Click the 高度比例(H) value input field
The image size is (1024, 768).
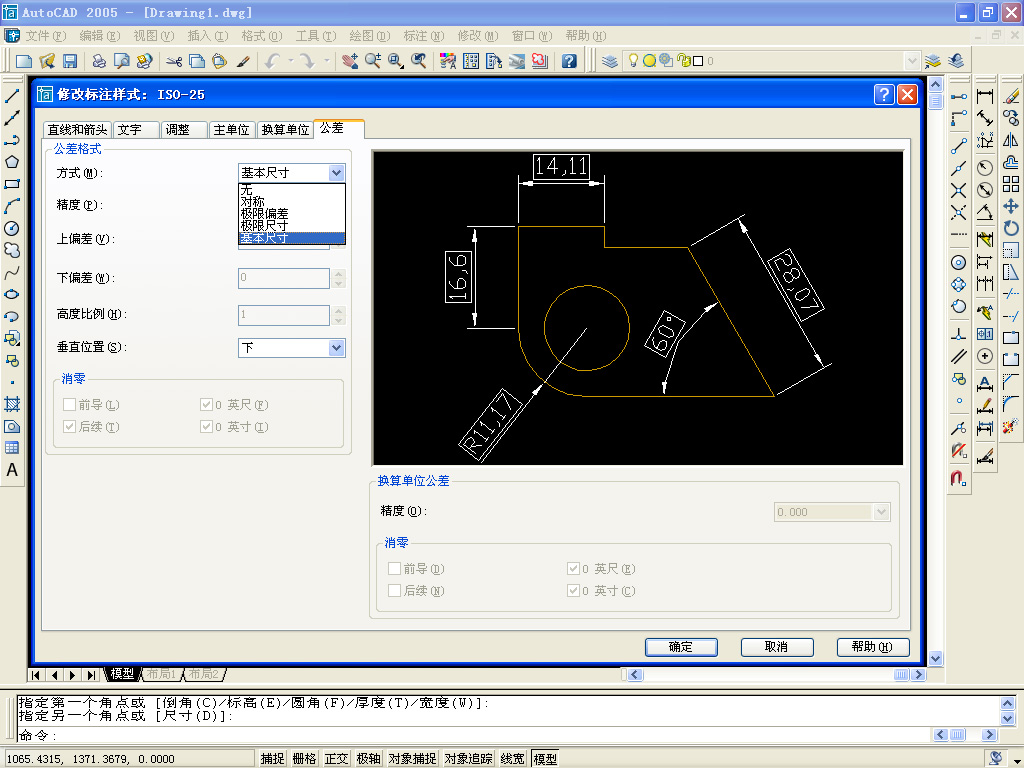pos(284,315)
